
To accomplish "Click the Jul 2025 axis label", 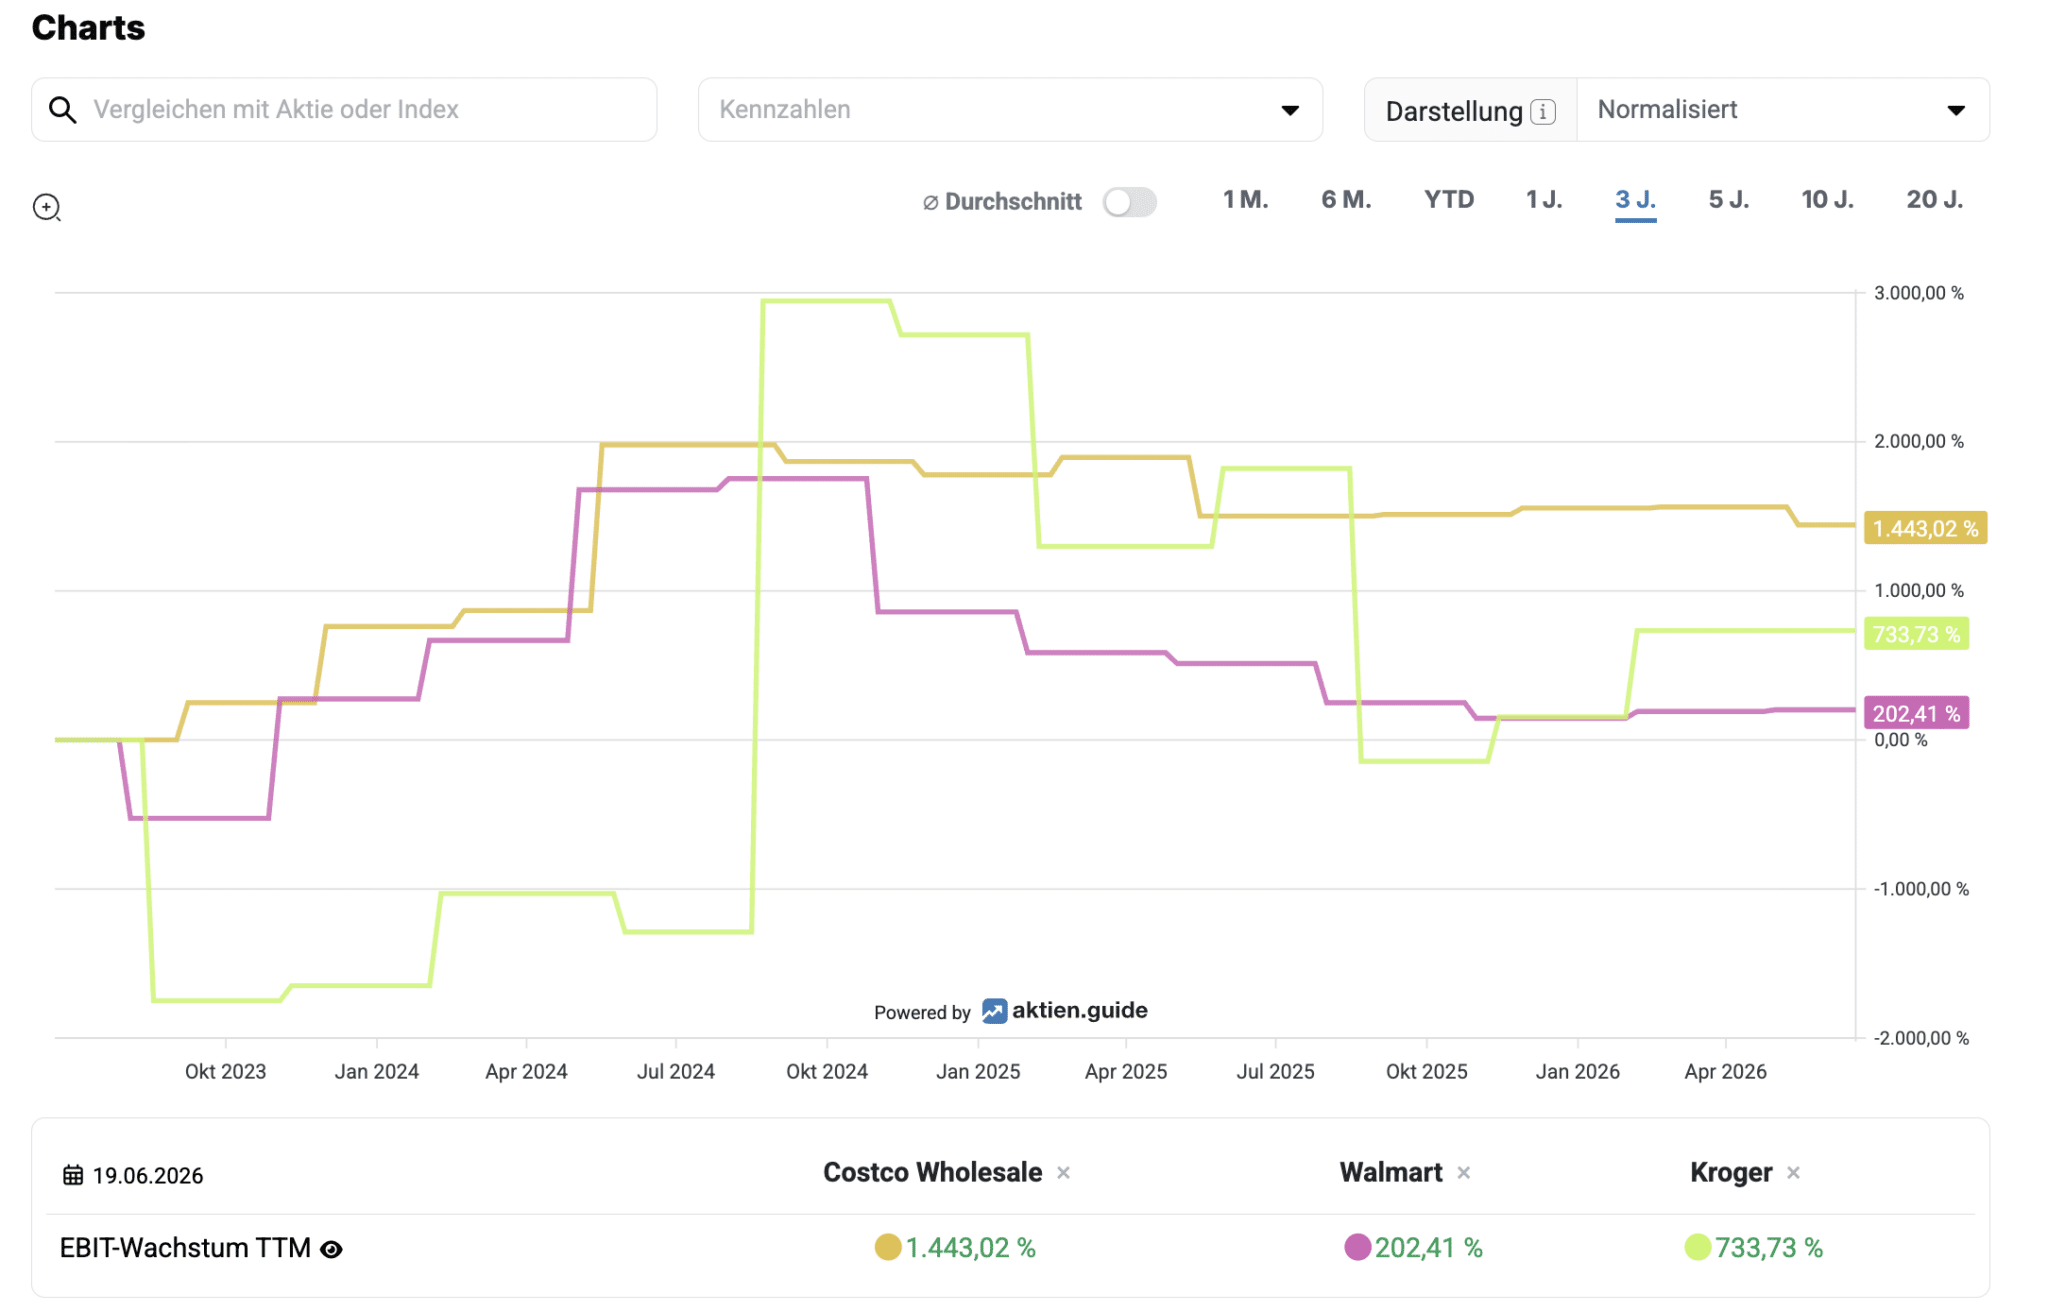I will click(1275, 1071).
